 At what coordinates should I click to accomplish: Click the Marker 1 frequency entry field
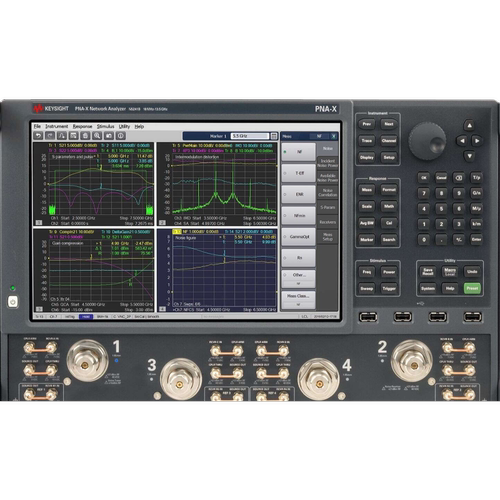tap(250, 136)
